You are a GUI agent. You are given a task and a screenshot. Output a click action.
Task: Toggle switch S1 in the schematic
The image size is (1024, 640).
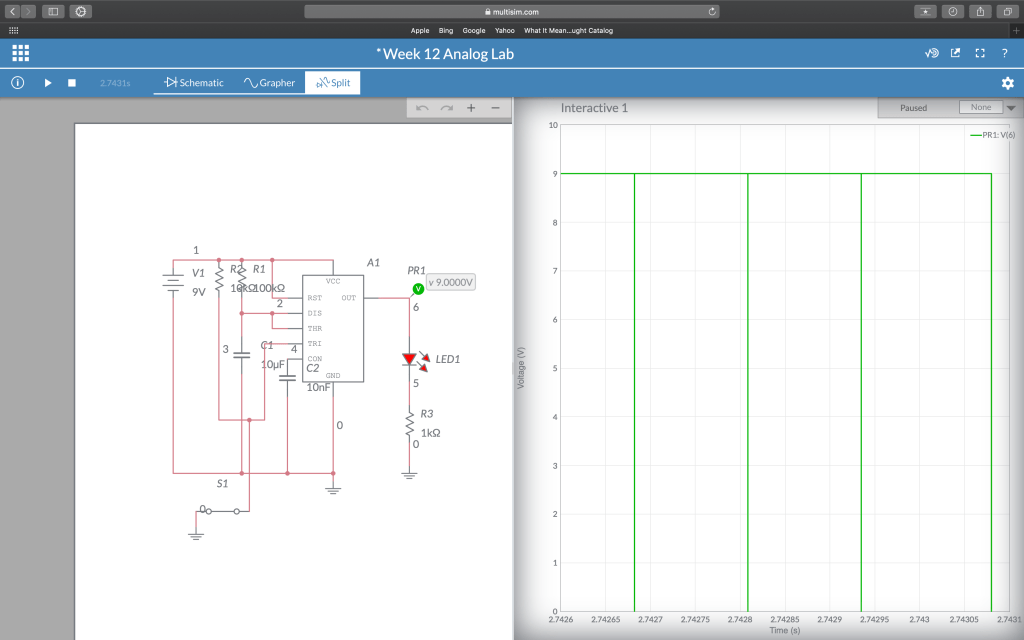220,511
